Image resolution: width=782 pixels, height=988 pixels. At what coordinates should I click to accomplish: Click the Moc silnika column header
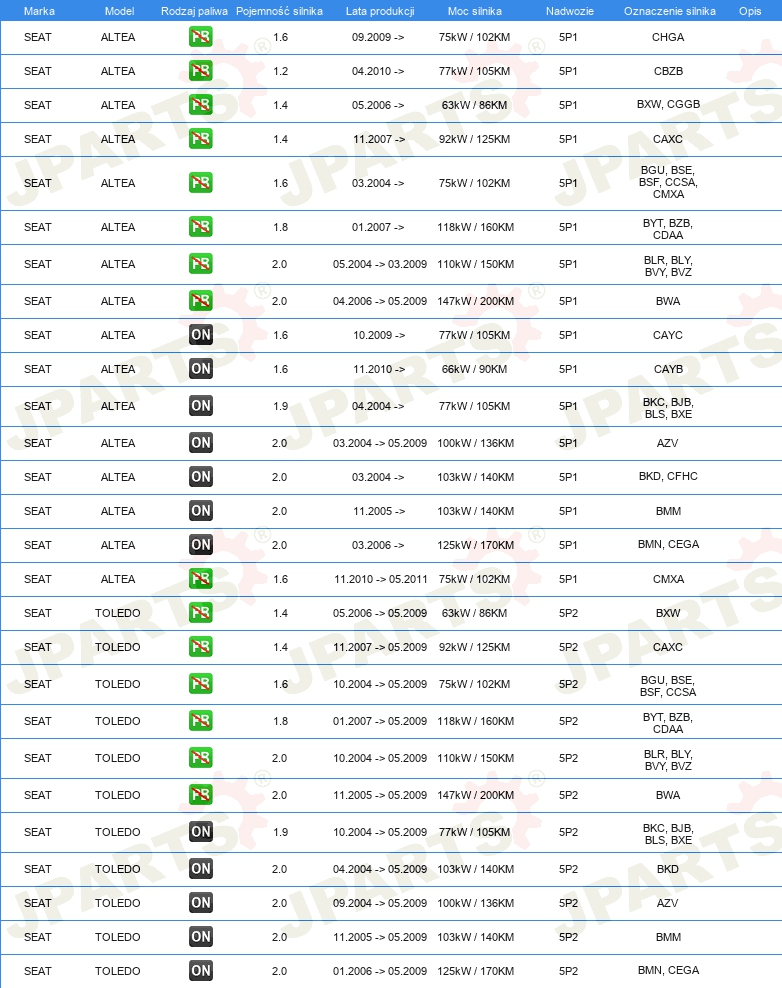point(474,11)
